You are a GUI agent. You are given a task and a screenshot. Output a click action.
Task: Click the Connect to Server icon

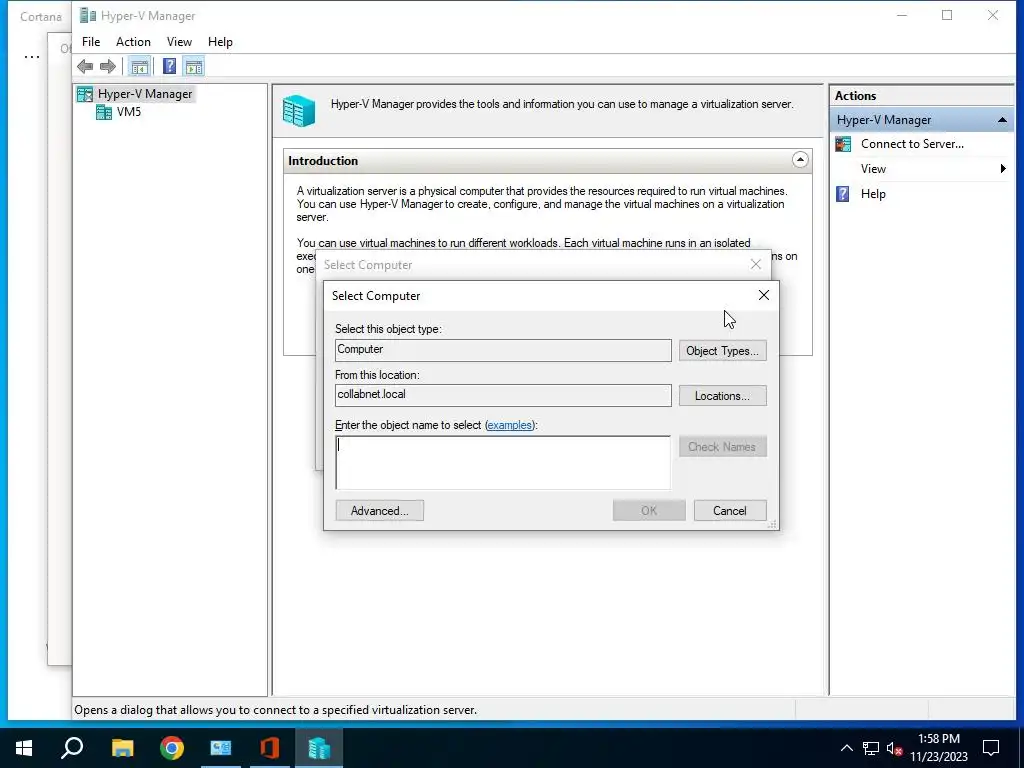click(843, 144)
